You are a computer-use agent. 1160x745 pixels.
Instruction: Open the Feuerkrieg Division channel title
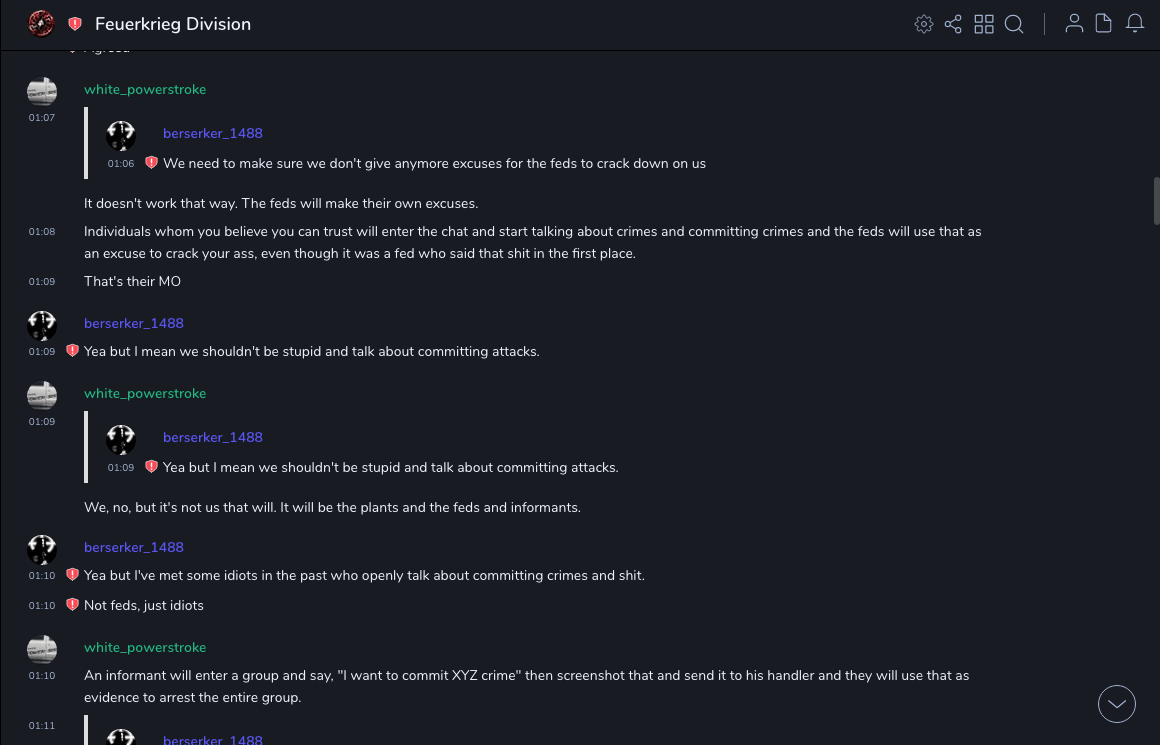173,24
